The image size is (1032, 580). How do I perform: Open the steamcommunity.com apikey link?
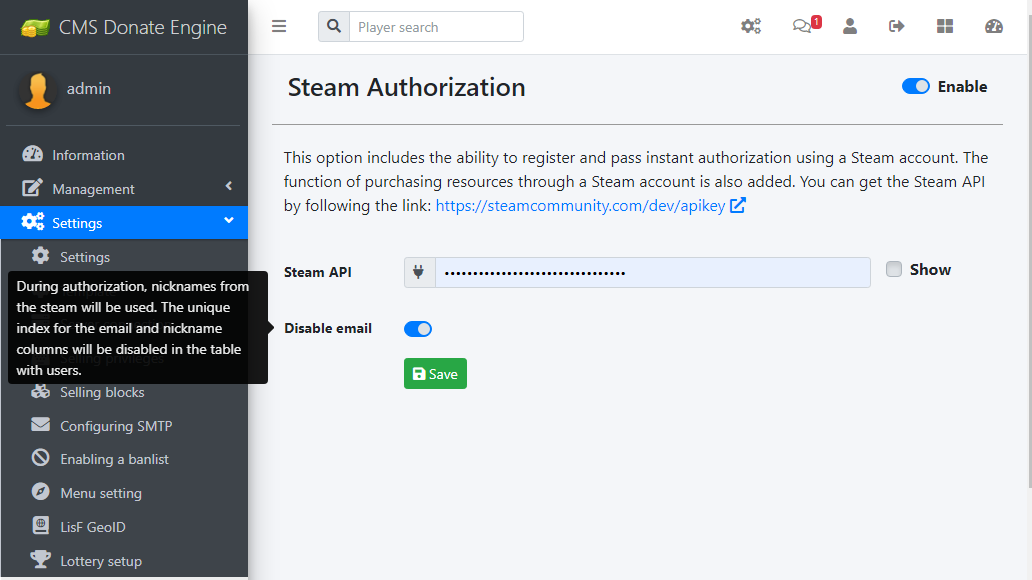point(581,206)
